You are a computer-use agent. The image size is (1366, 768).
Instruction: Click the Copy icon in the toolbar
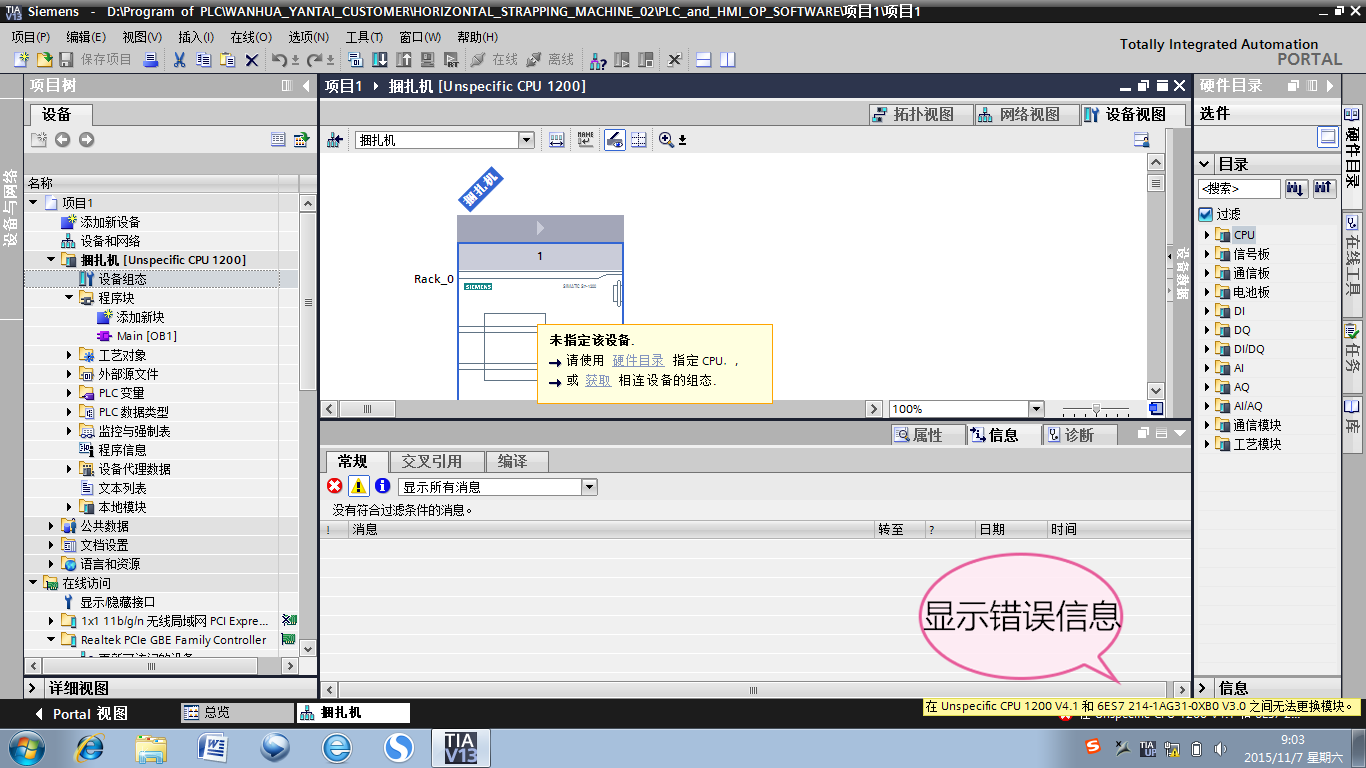203,60
